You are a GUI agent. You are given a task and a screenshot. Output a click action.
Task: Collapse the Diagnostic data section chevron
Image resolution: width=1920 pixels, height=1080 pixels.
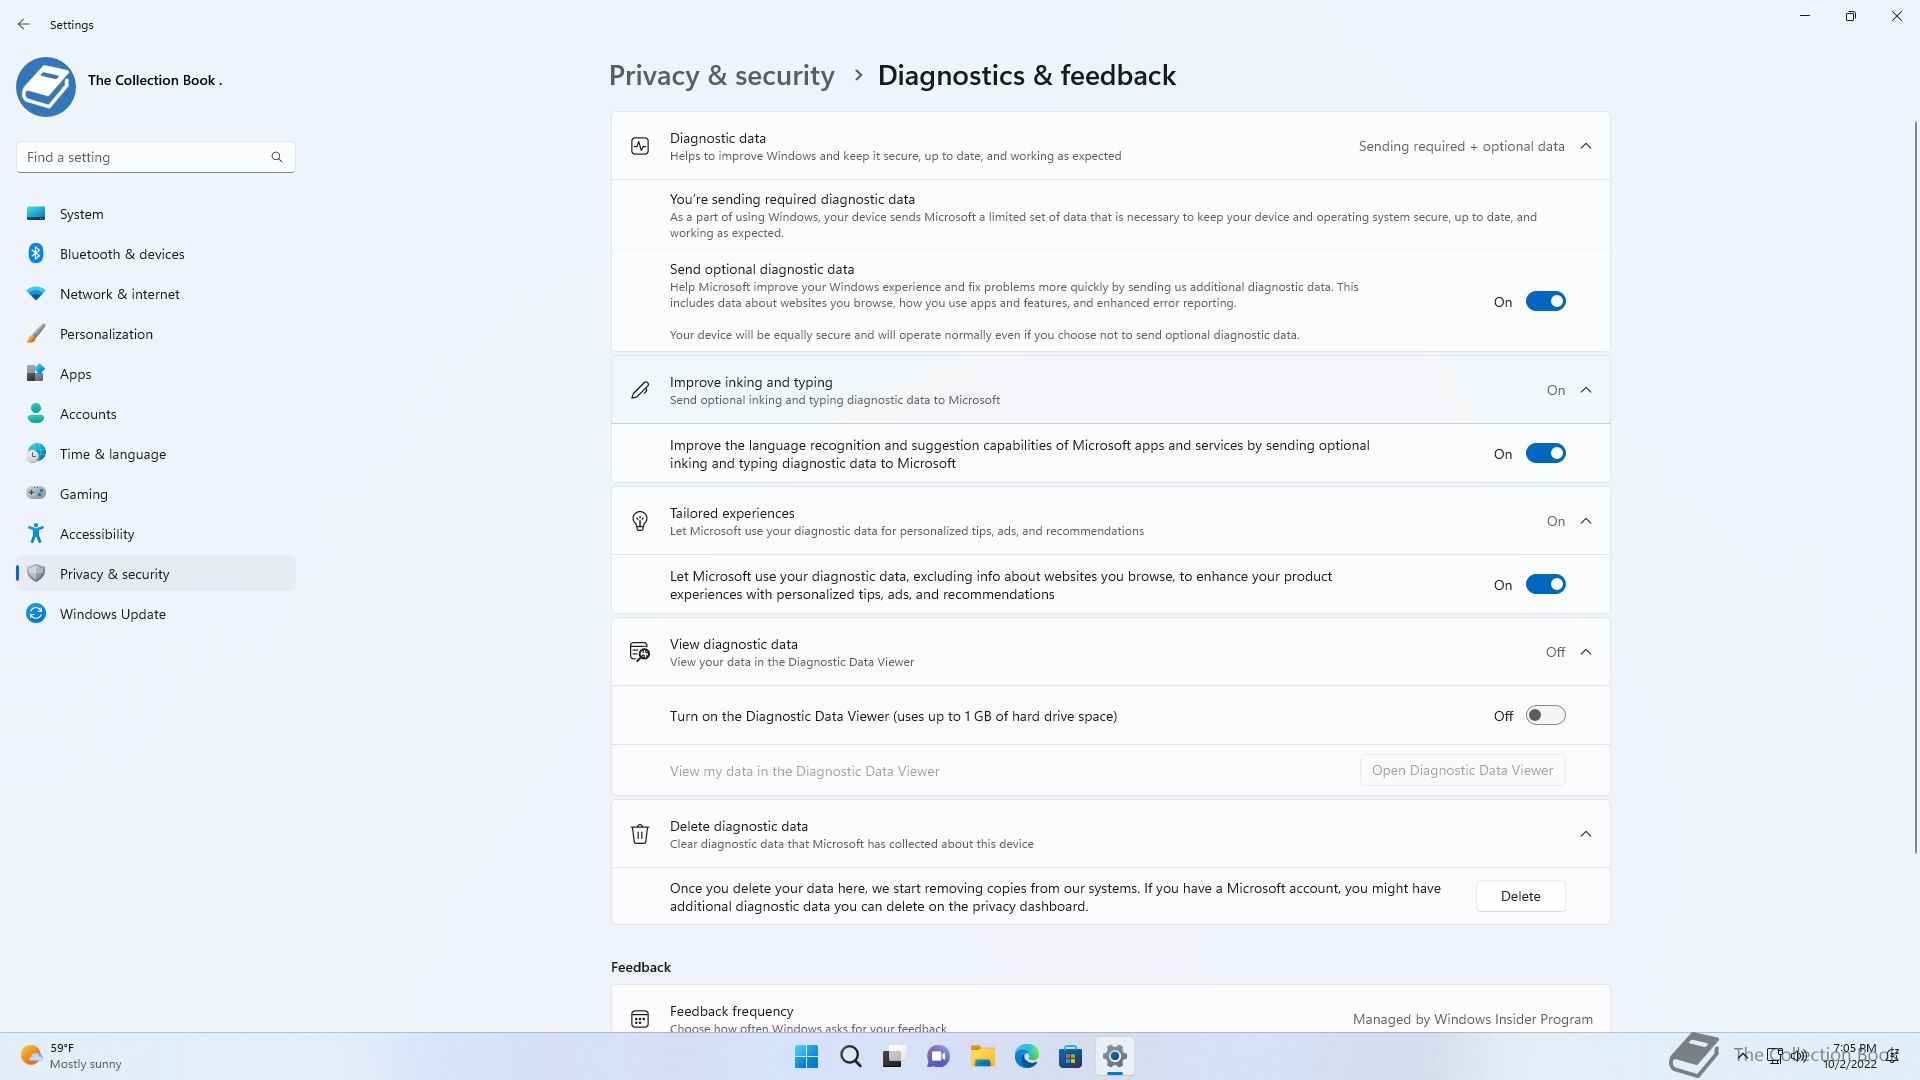[x=1586, y=146]
